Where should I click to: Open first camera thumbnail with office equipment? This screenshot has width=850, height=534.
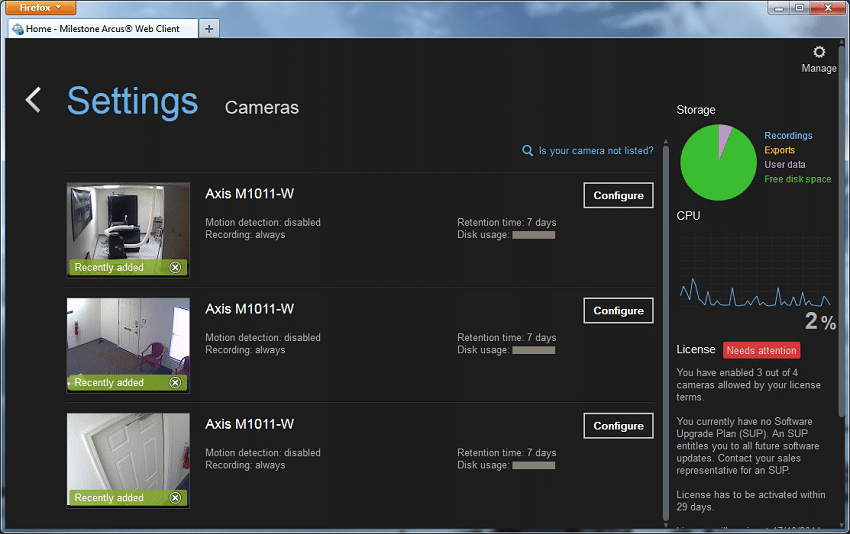[x=128, y=230]
